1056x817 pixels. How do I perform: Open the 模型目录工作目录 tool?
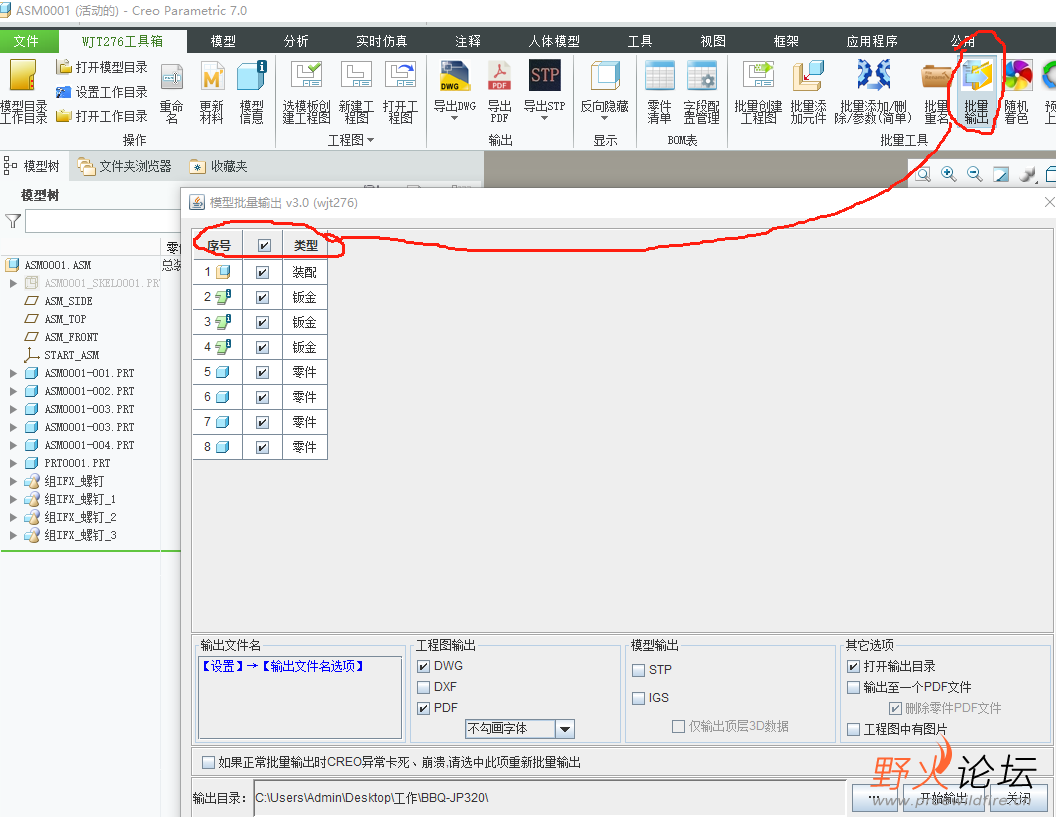tap(24, 92)
